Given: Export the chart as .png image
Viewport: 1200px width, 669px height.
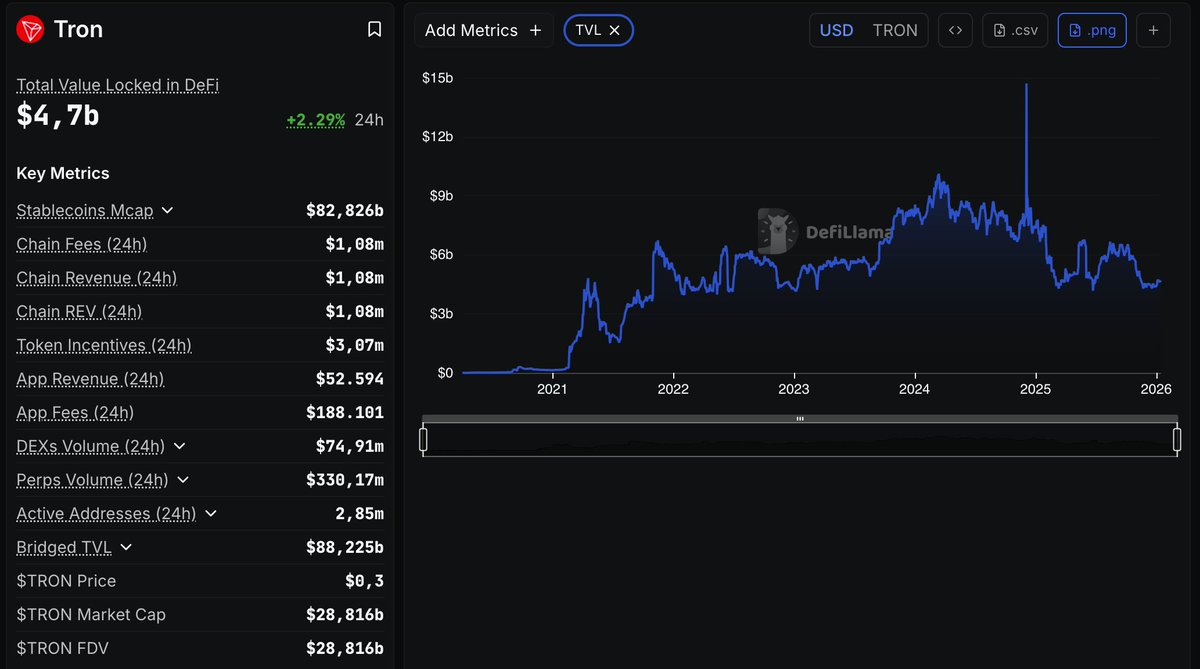Looking at the screenshot, I should (1091, 30).
